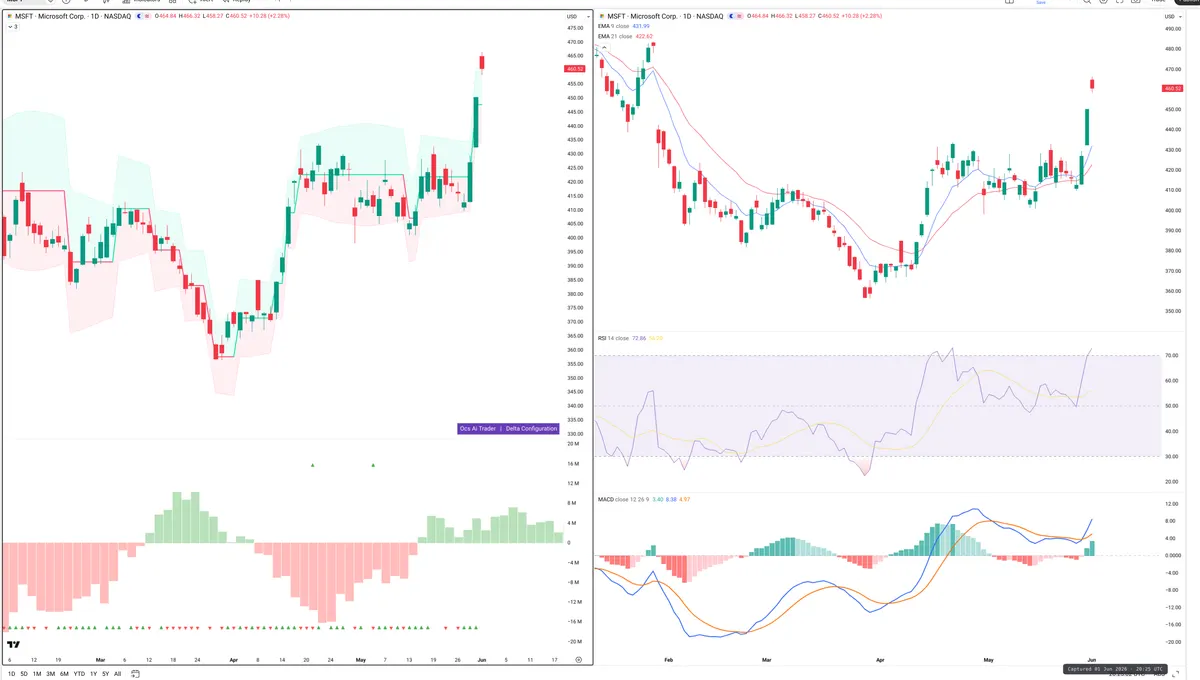Open the USD currency dropdown on right chart
The height and width of the screenshot is (680, 1200).
tap(1171, 16)
